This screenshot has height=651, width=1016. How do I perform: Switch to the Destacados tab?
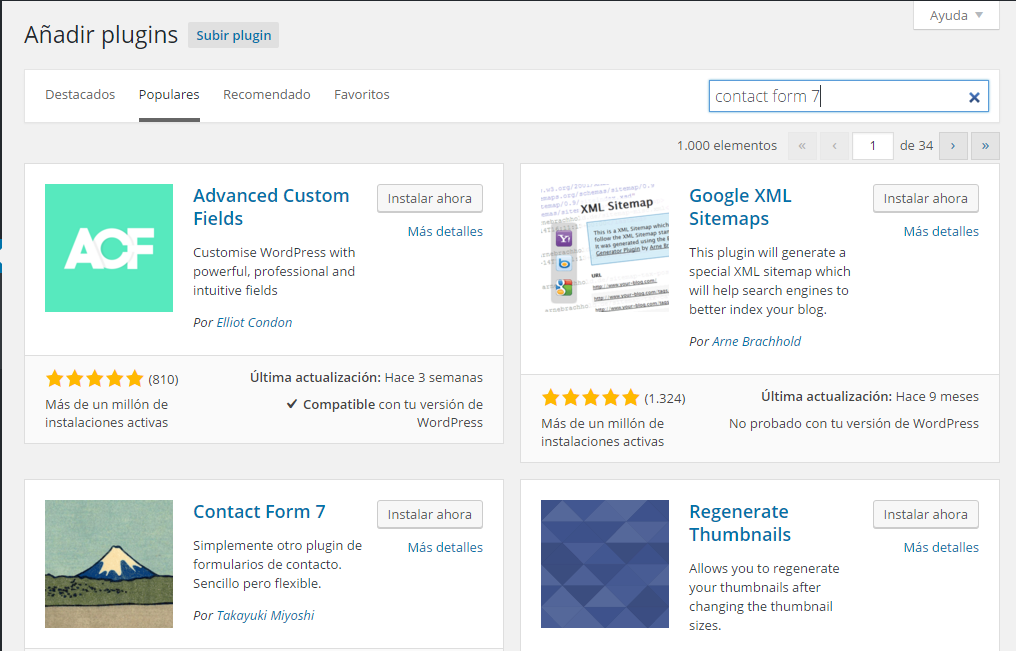[x=80, y=95]
